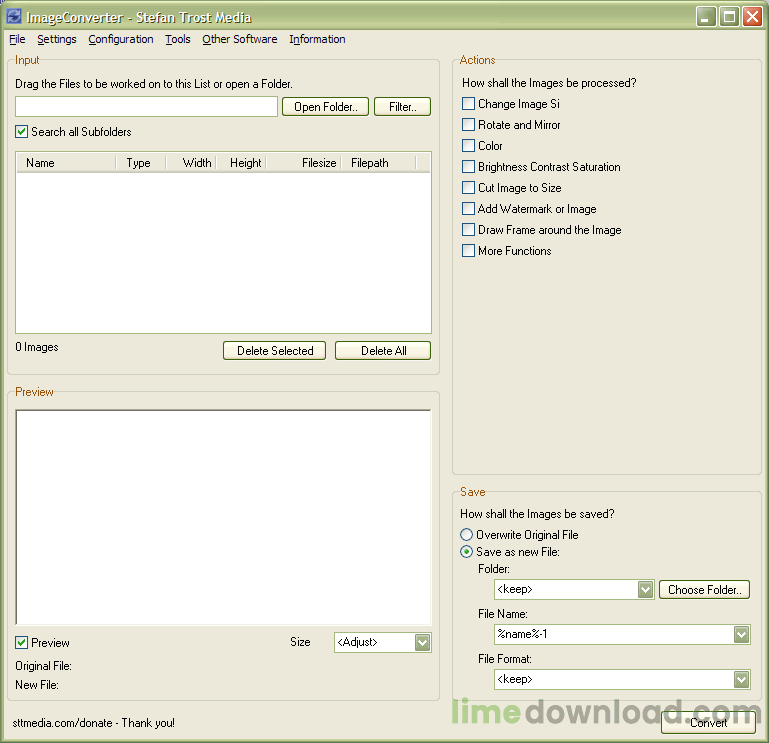
Task: Click the input folder path field
Action: [x=146, y=107]
